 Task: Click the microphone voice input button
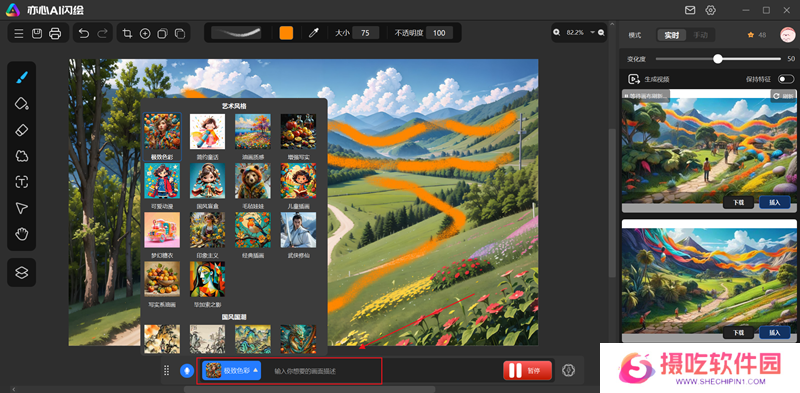[186, 371]
